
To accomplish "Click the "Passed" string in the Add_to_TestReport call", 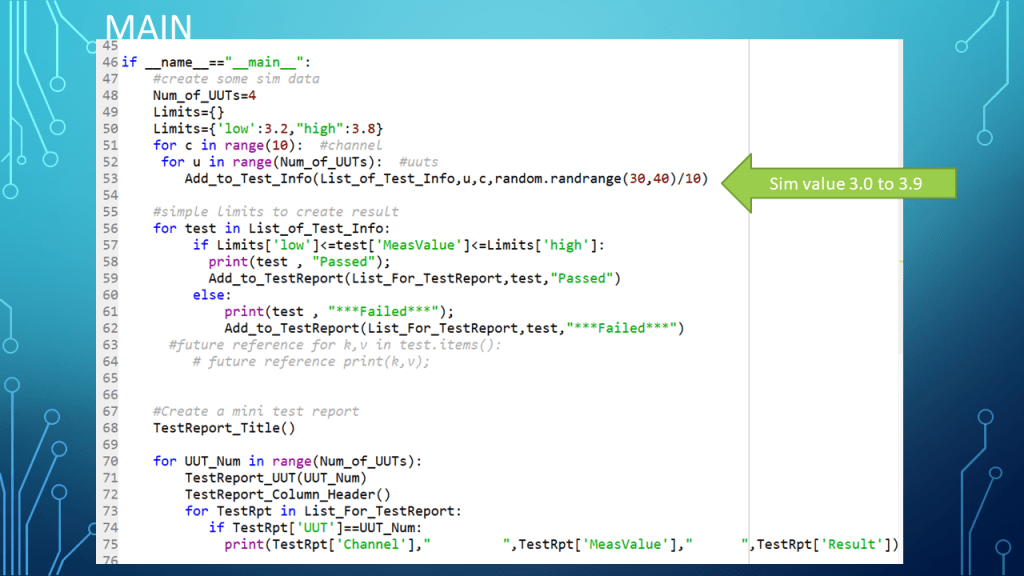I will [x=574, y=278].
